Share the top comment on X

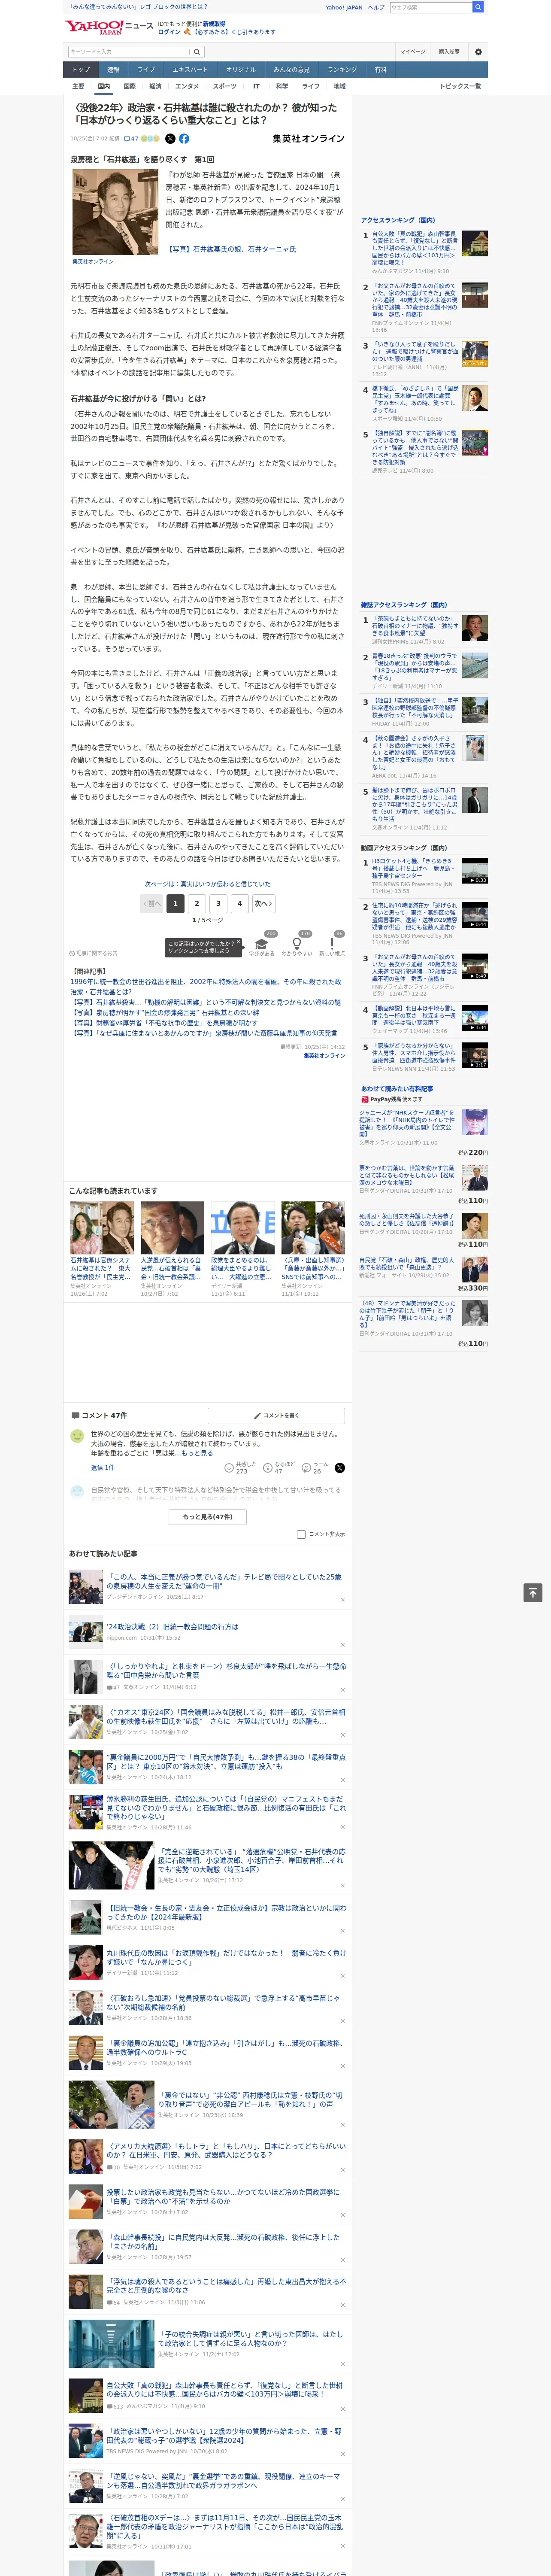coord(340,1468)
